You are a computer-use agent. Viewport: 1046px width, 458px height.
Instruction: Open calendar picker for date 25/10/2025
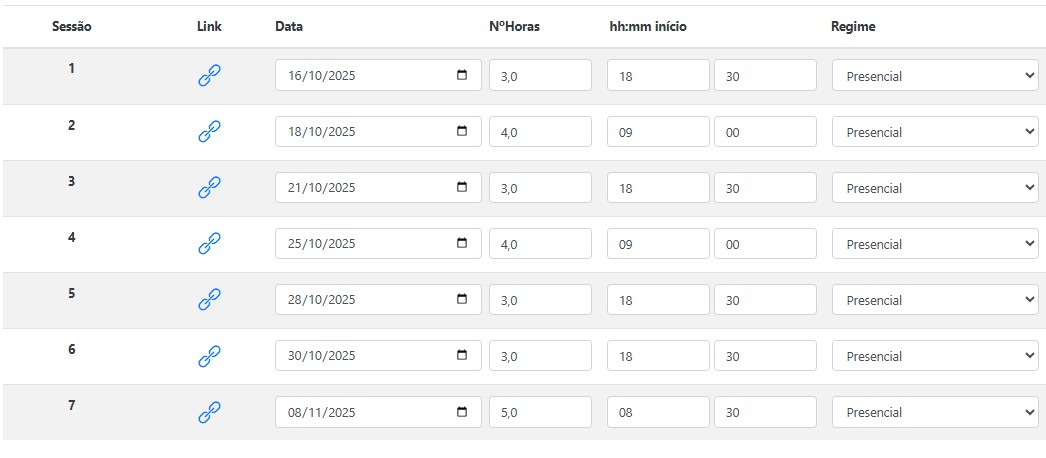coord(461,243)
